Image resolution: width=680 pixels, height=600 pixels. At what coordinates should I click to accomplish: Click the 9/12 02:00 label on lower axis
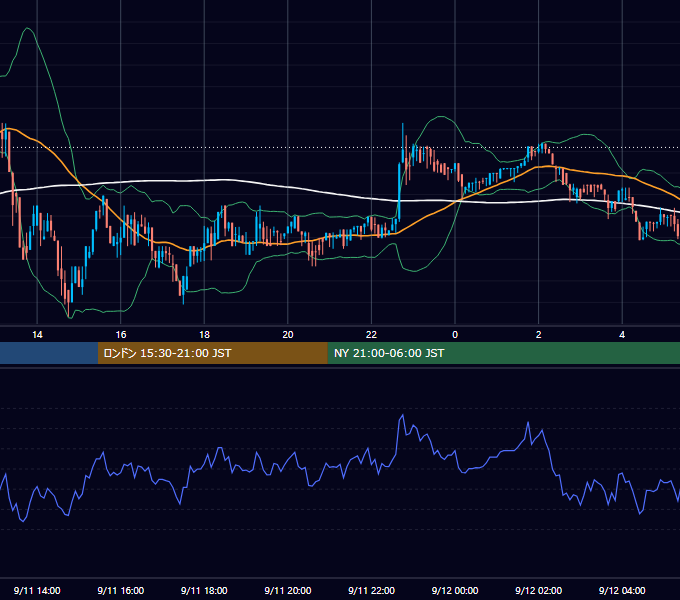coord(539,590)
